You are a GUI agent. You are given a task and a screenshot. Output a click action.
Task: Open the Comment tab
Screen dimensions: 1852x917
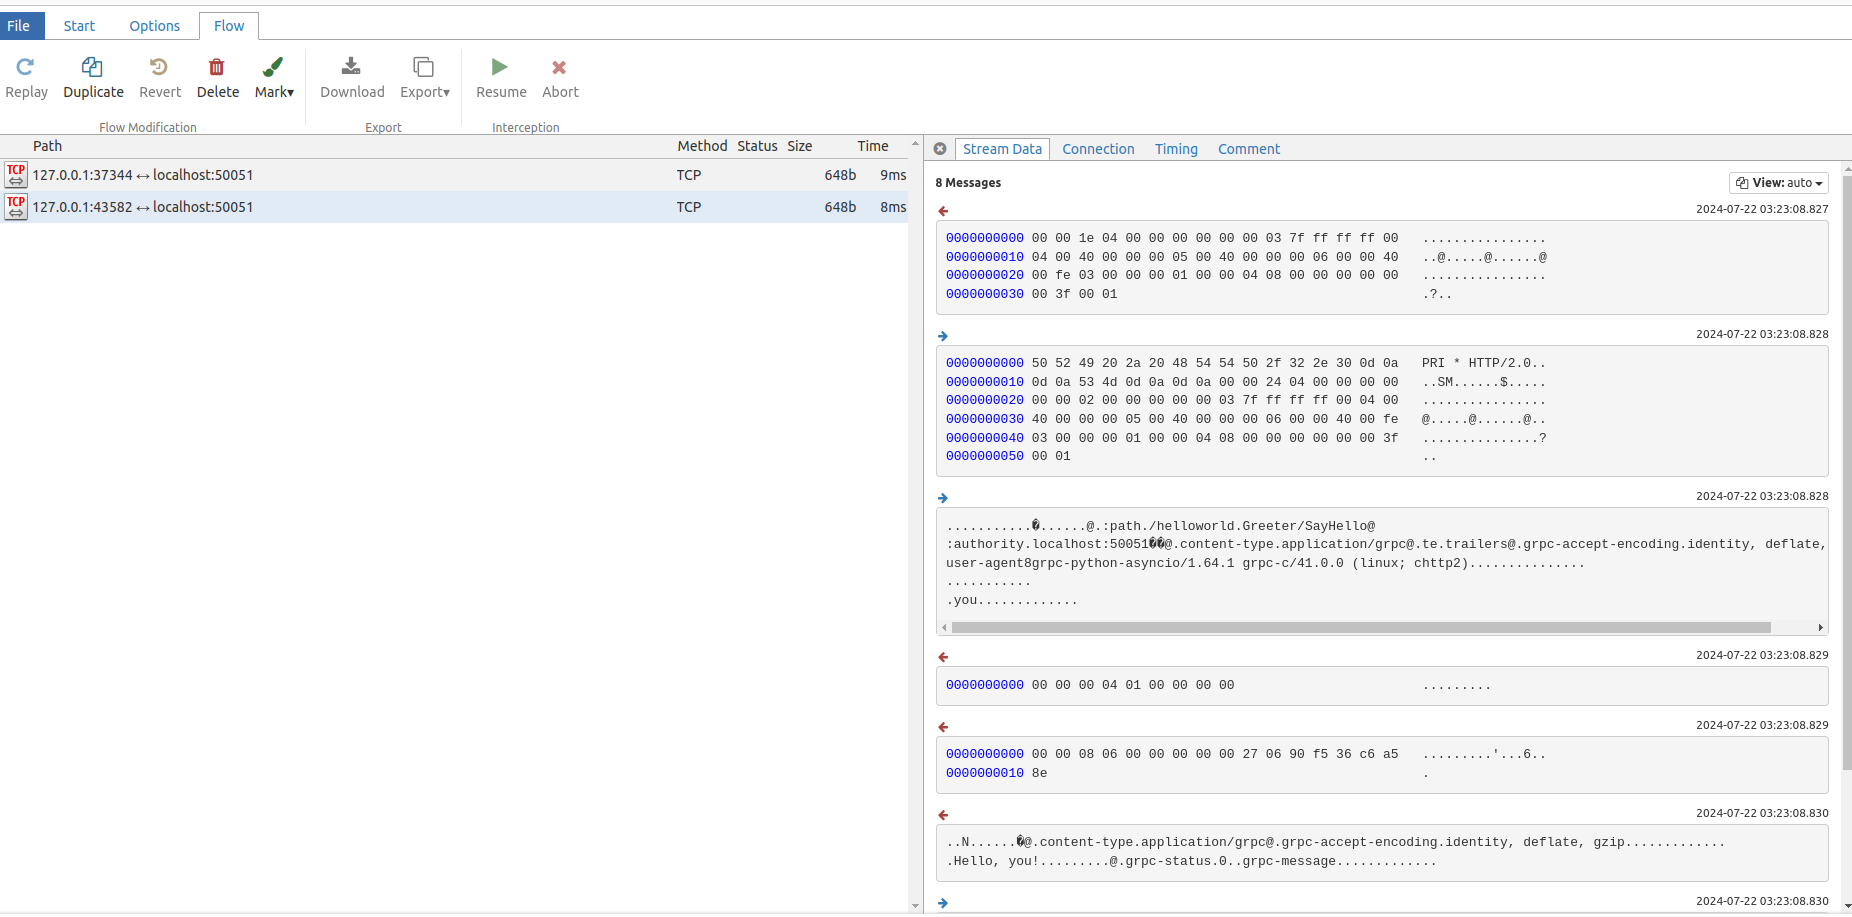(1249, 149)
